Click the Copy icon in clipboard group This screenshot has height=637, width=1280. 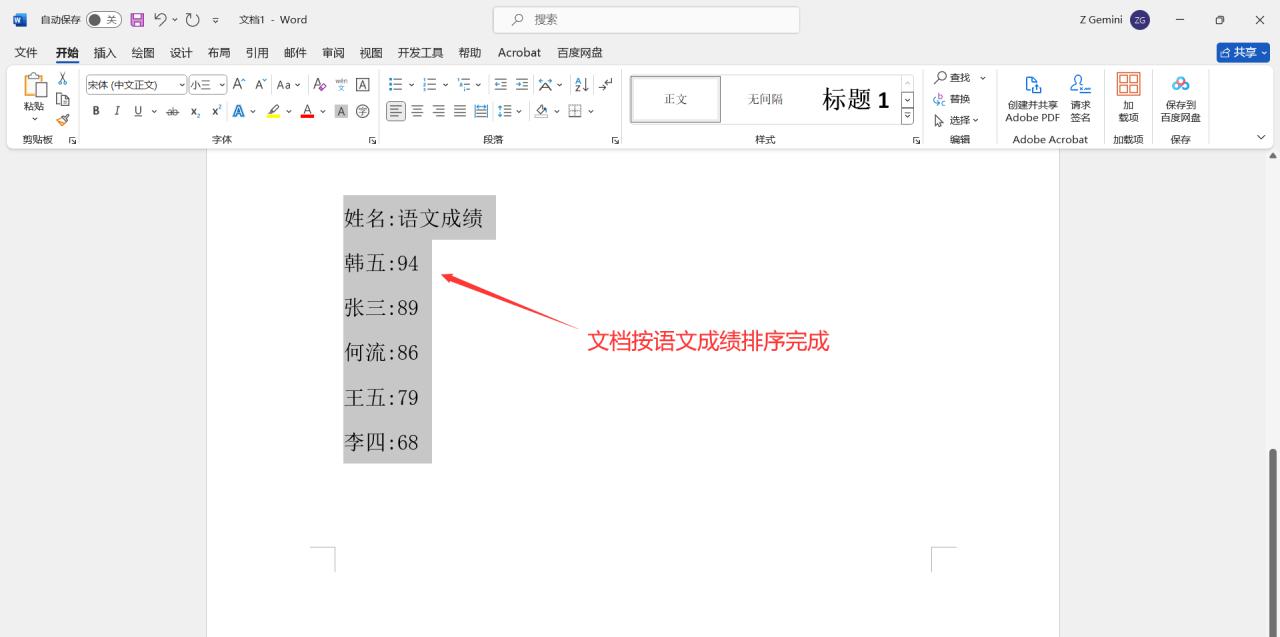click(62, 99)
